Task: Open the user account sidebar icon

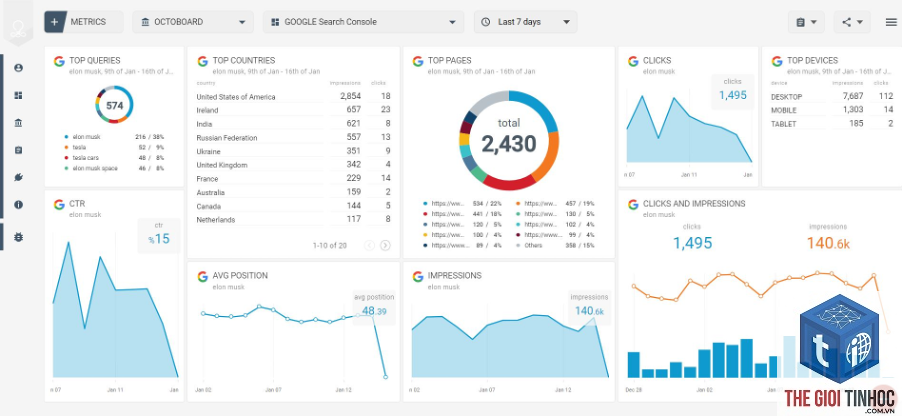Action: tap(18, 68)
